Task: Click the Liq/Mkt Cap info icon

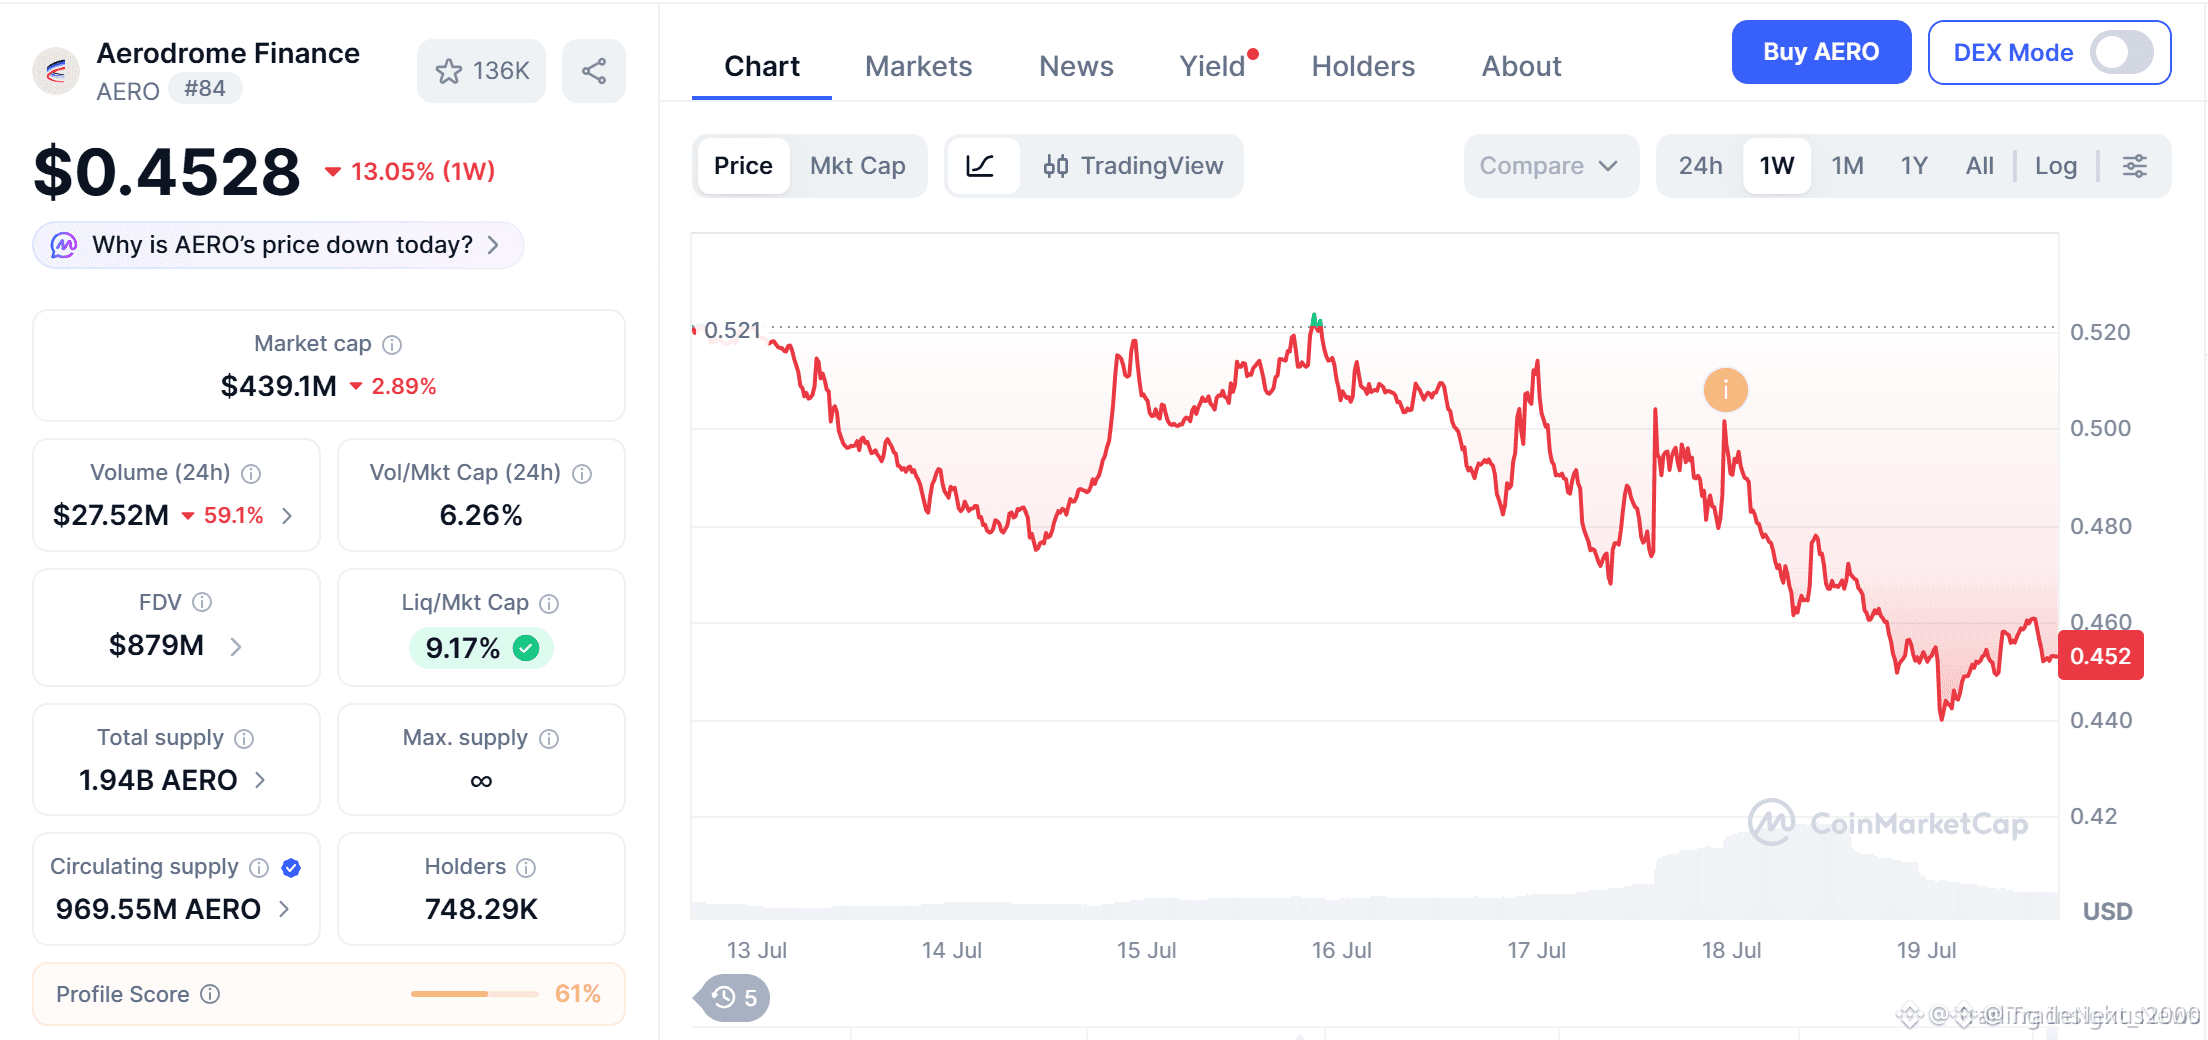Action: tap(549, 603)
